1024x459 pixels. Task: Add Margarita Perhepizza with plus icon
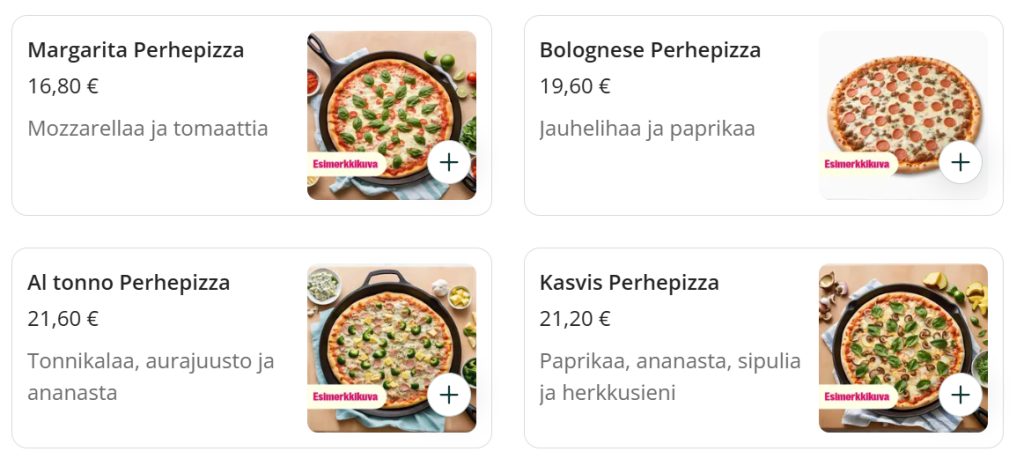449,162
